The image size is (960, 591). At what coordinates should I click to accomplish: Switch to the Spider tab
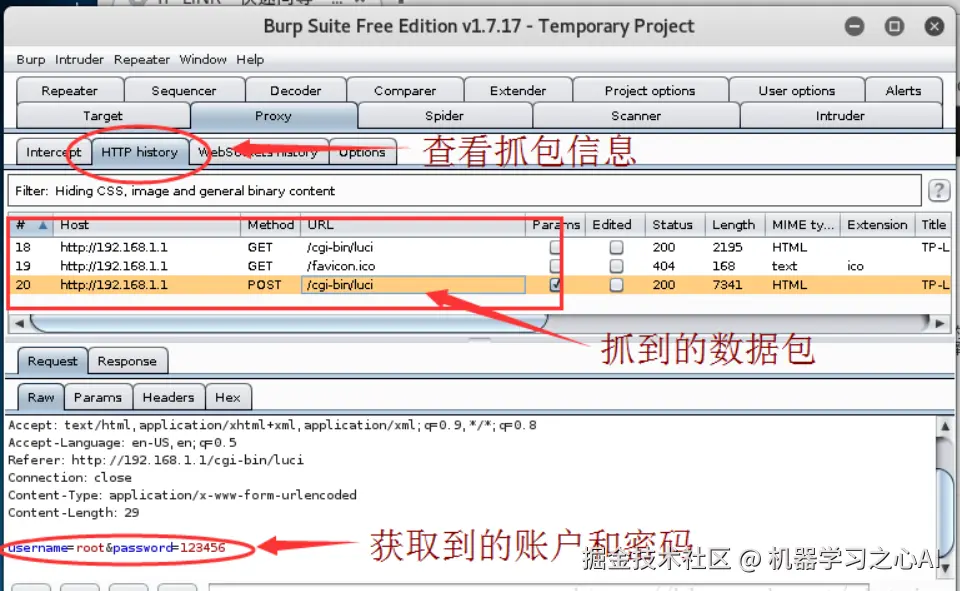(444, 116)
